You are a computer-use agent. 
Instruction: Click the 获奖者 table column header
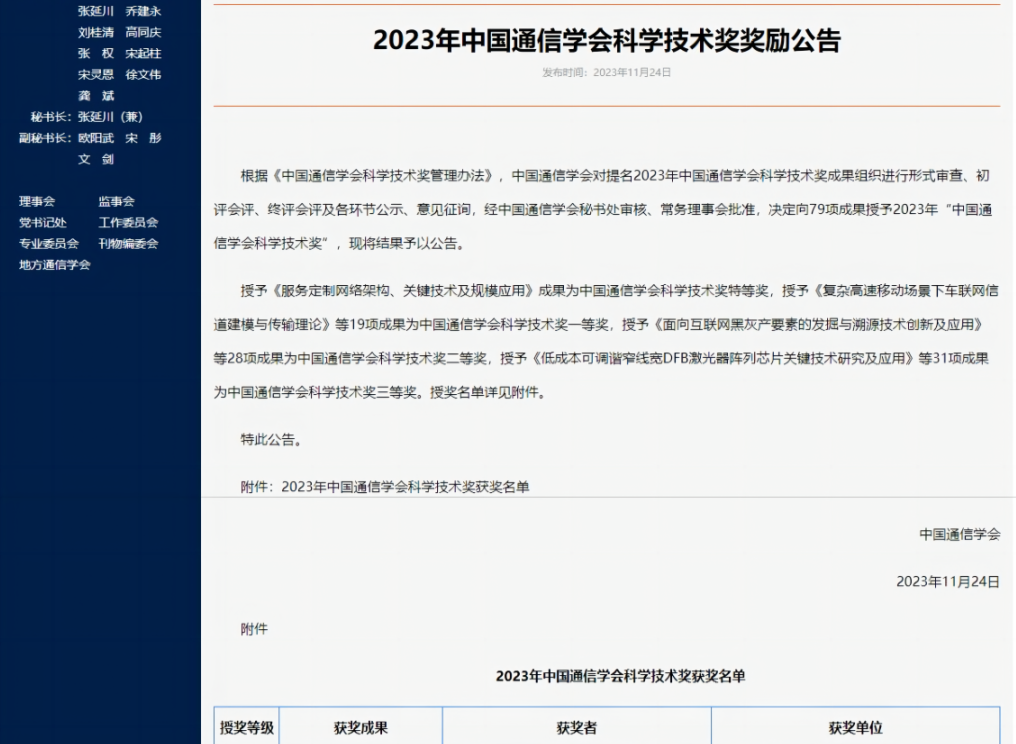pos(576,728)
